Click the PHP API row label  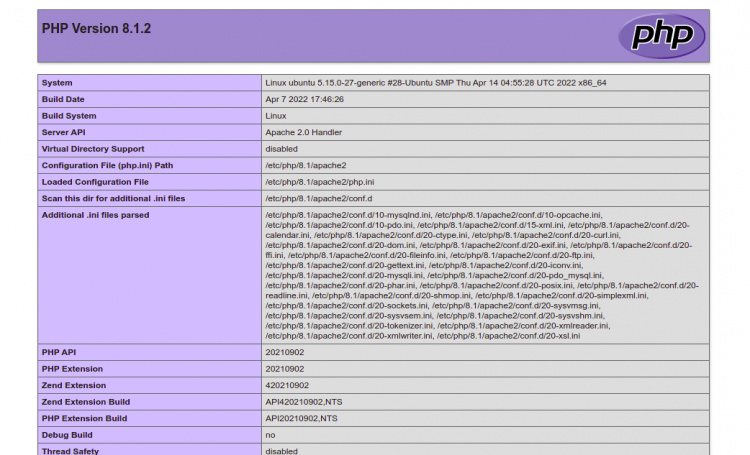tap(60, 352)
